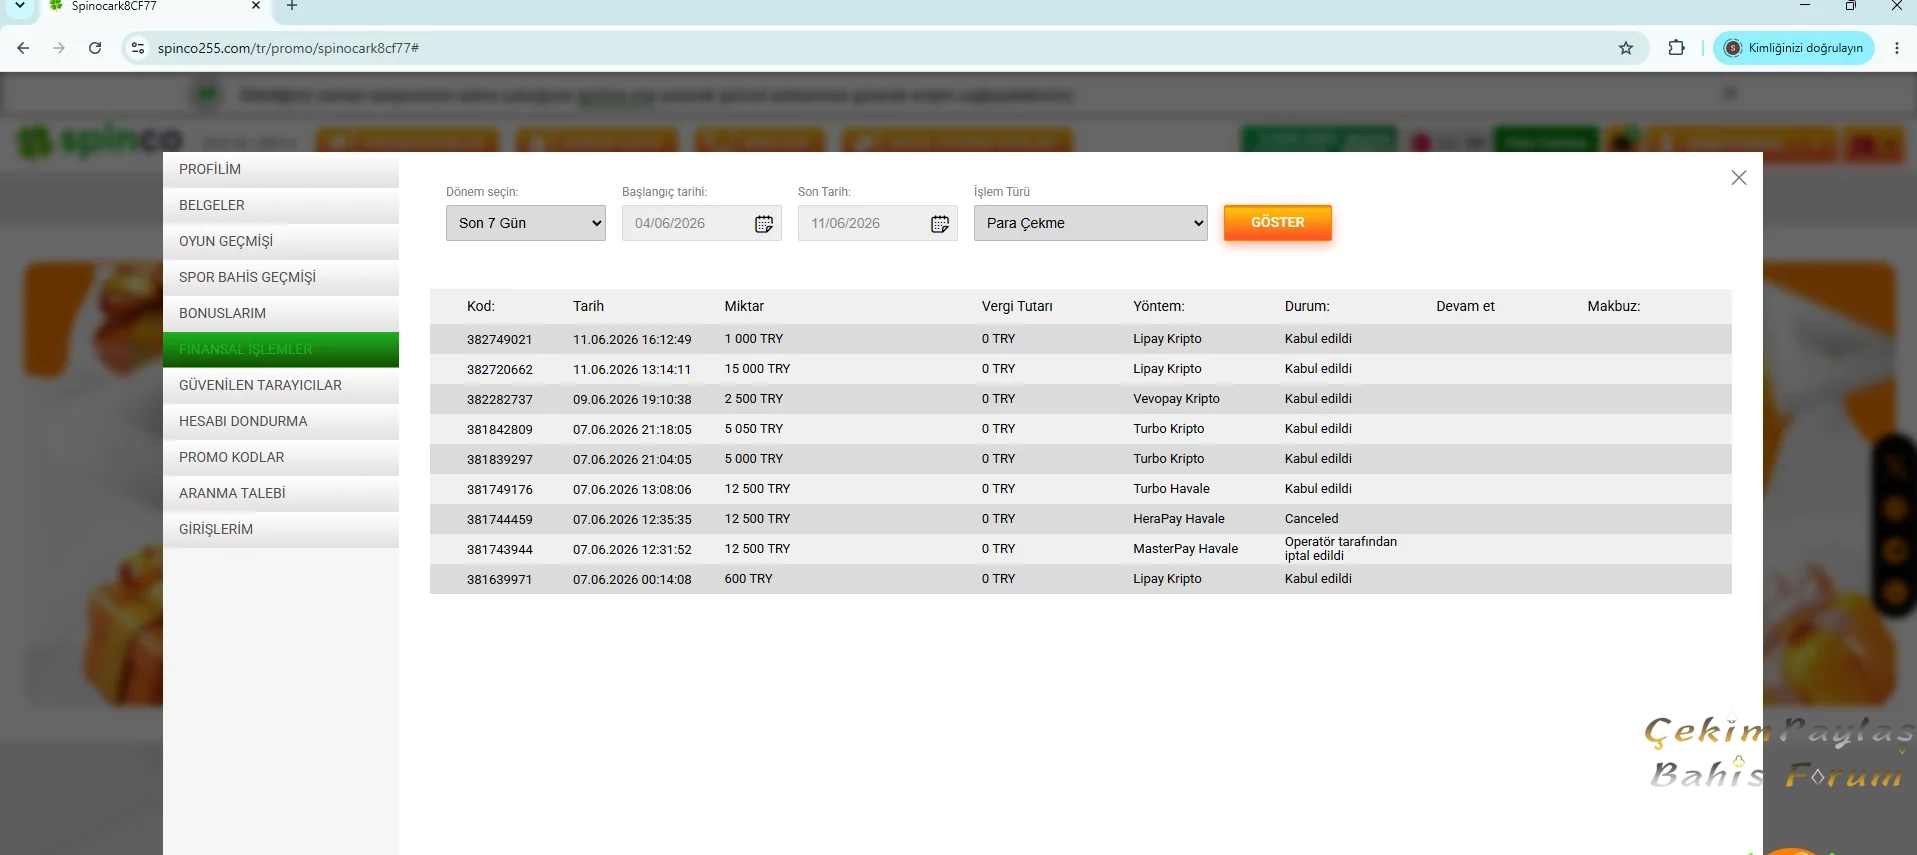Open a new browser tab
The image size is (1917, 855).
[292, 6]
